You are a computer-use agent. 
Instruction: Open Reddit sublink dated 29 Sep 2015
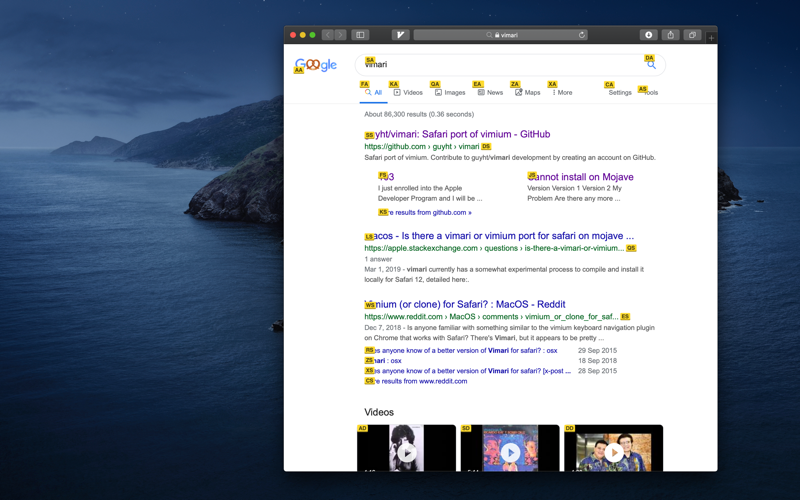coord(461,351)
